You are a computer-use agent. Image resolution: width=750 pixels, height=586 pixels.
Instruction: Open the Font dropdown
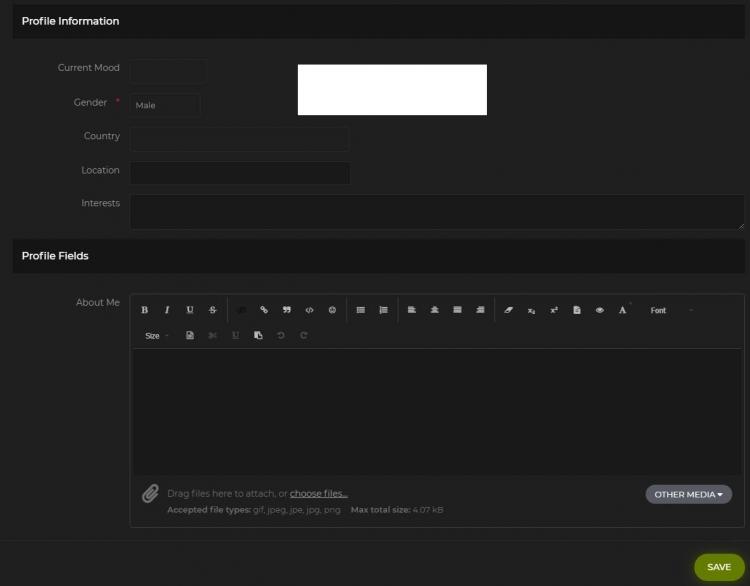670,310
